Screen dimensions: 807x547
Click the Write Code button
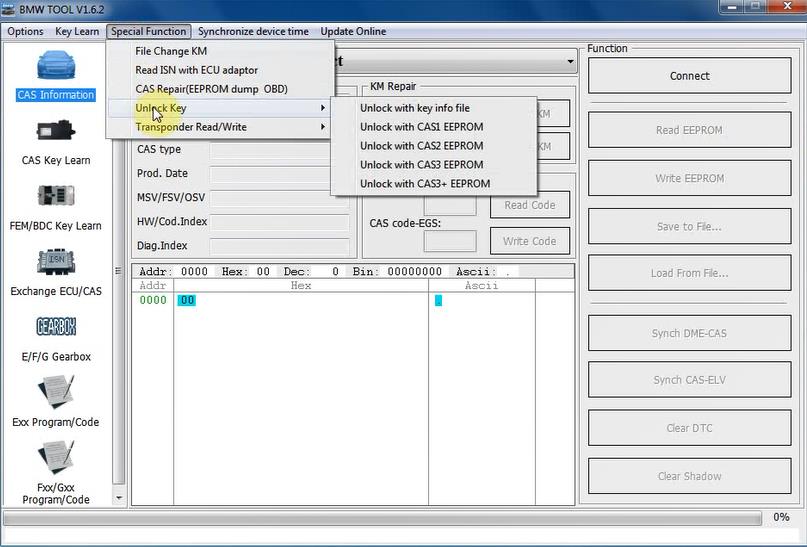[x=529, y=241]
